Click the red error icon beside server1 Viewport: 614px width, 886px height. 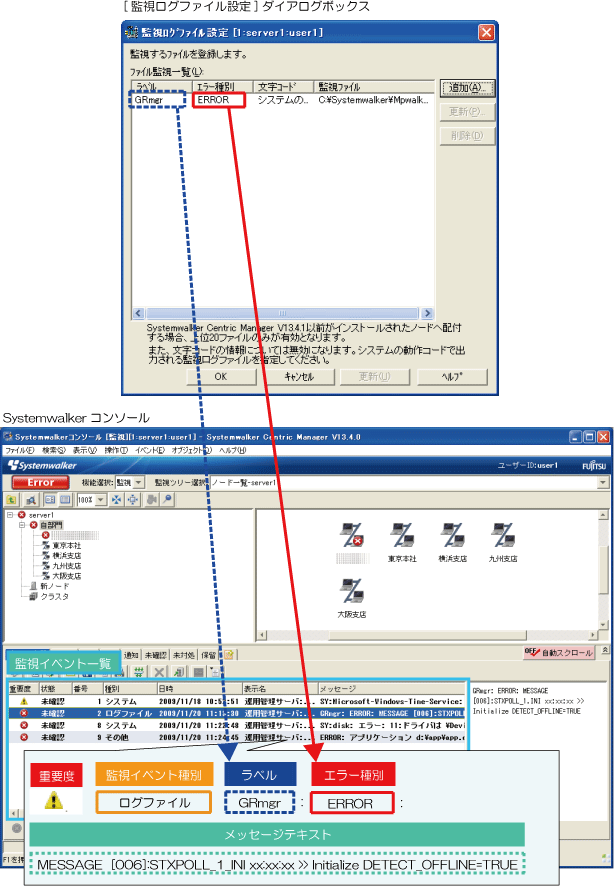click(x=21, y=515)
